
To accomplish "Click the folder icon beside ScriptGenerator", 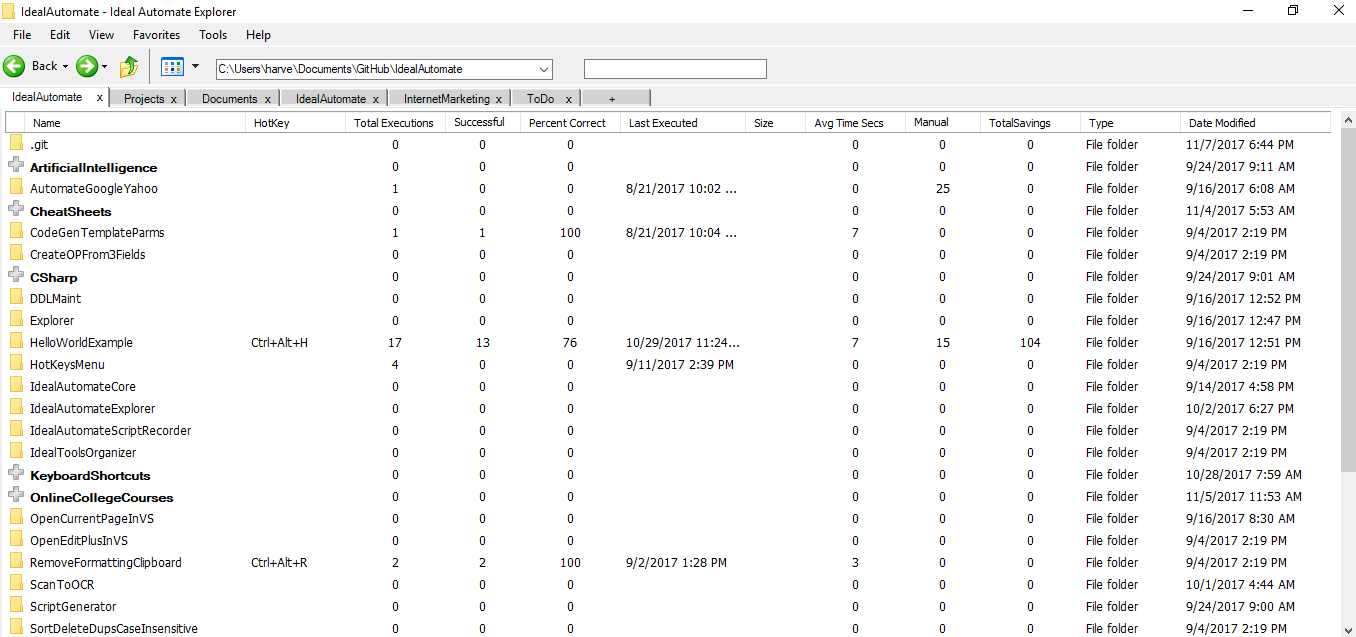I will pos(16,606).
